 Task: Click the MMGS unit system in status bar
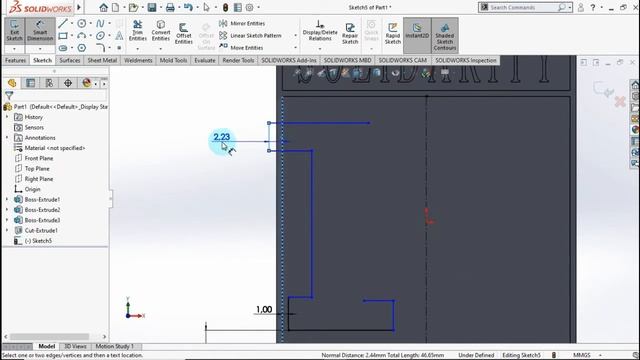click(x=581, y=355)
